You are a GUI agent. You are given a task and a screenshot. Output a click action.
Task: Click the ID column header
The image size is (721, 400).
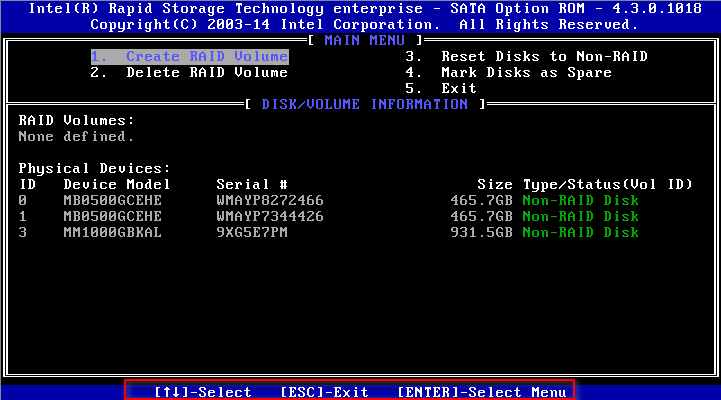click(27, 184)
